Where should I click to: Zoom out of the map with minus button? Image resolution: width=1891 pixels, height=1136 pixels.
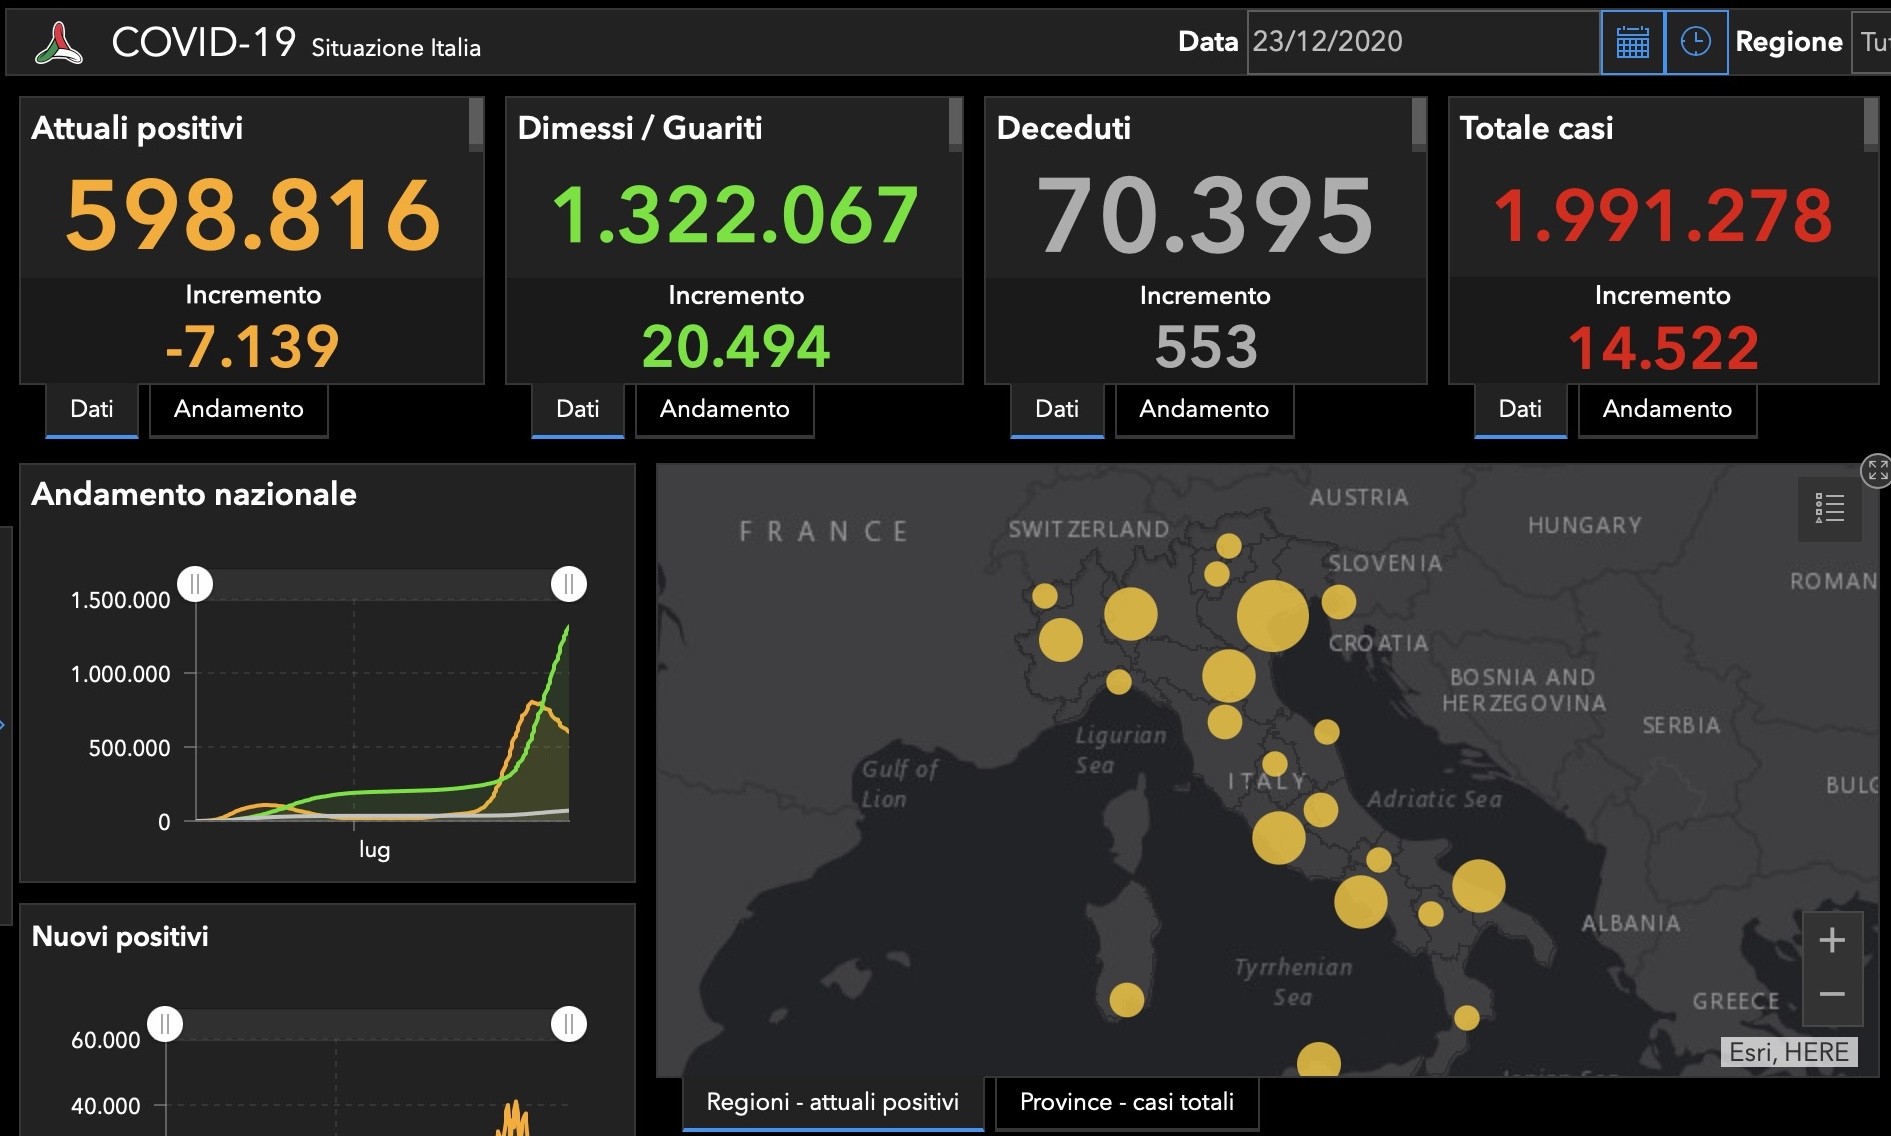tap(1832, 994)
